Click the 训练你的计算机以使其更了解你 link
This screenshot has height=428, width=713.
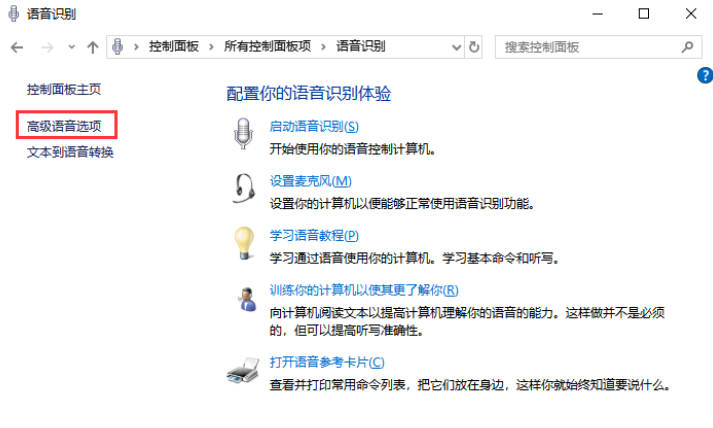click(363, 290)
